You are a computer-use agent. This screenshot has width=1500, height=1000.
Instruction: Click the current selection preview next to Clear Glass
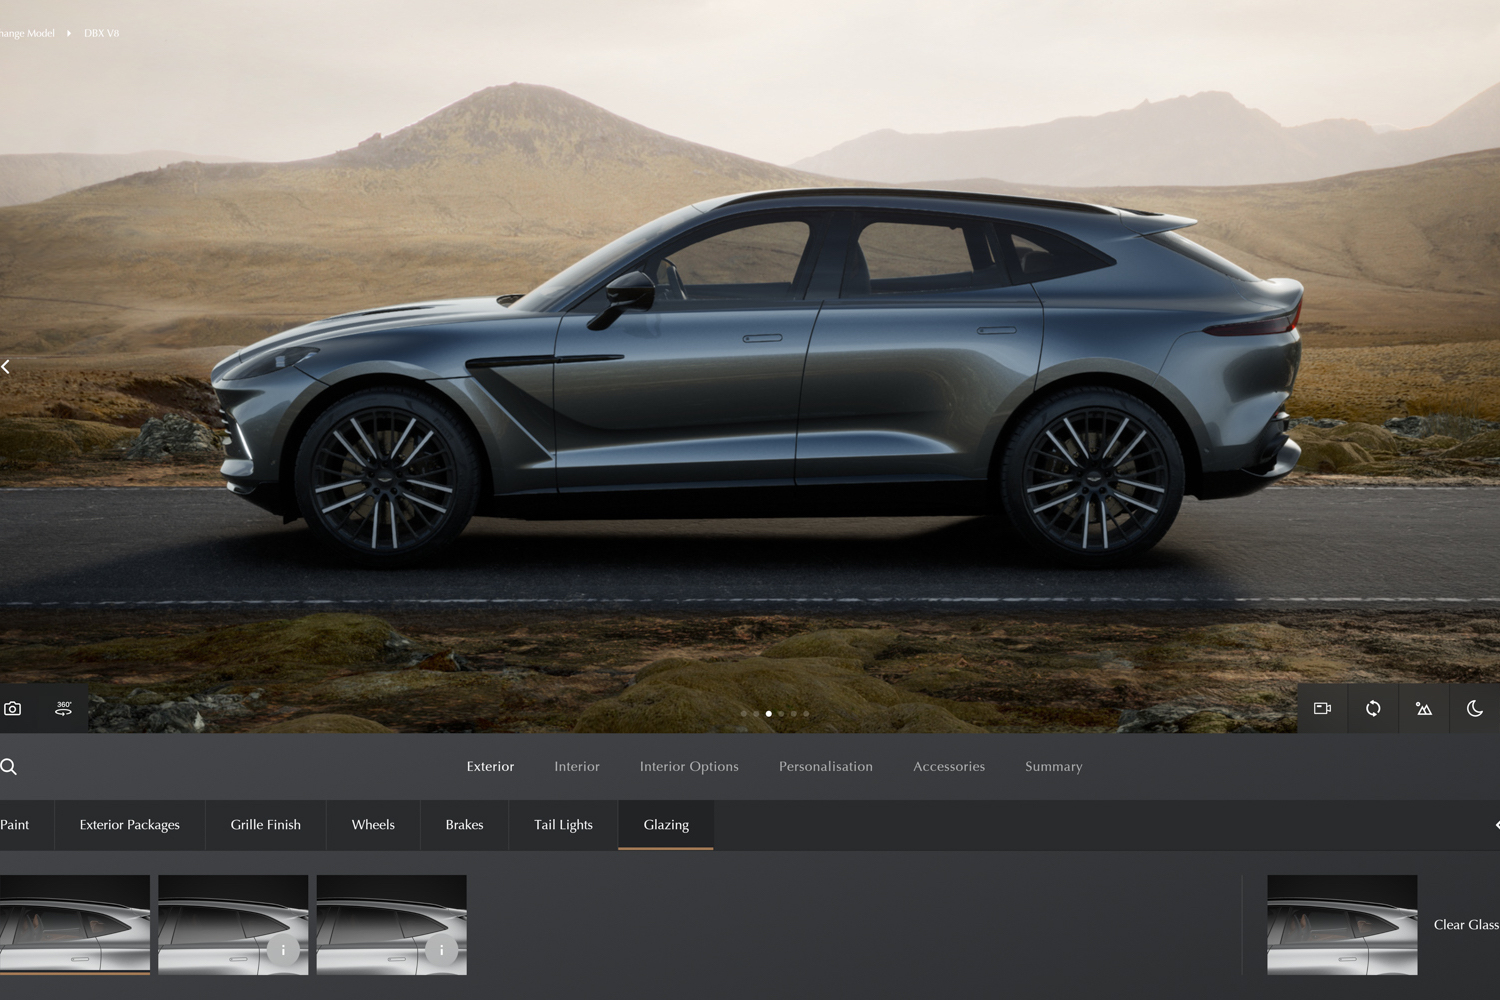pos(1342,925)
